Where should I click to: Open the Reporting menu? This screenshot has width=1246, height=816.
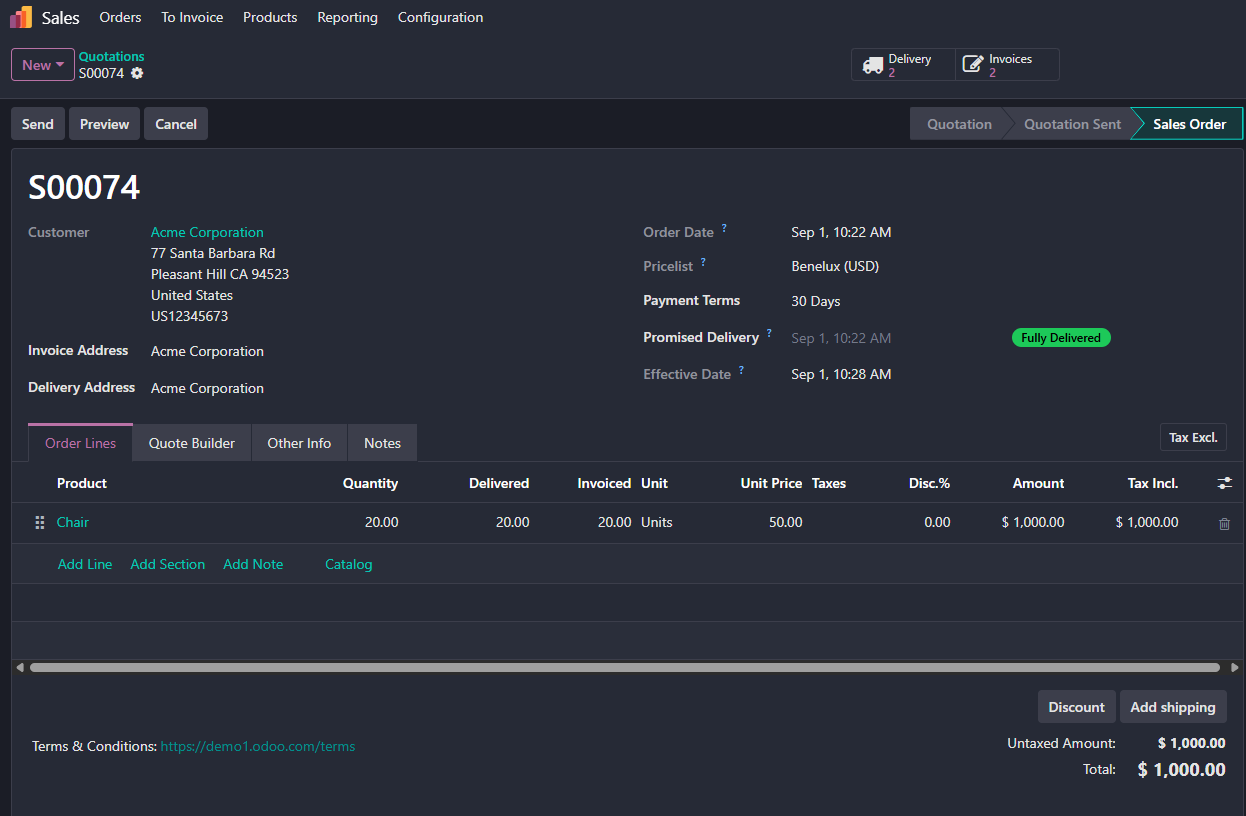click(347, 17)
